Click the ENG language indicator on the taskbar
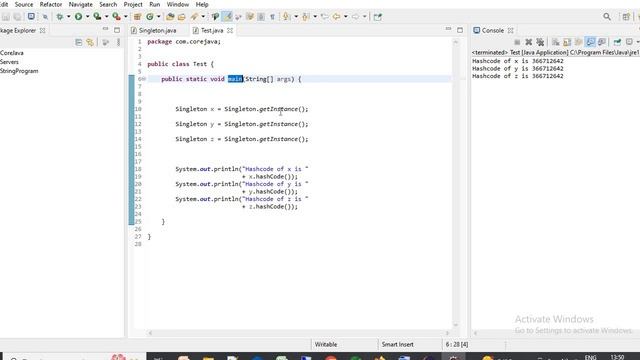Screen dimensions: 640x360 click(591, 357)
